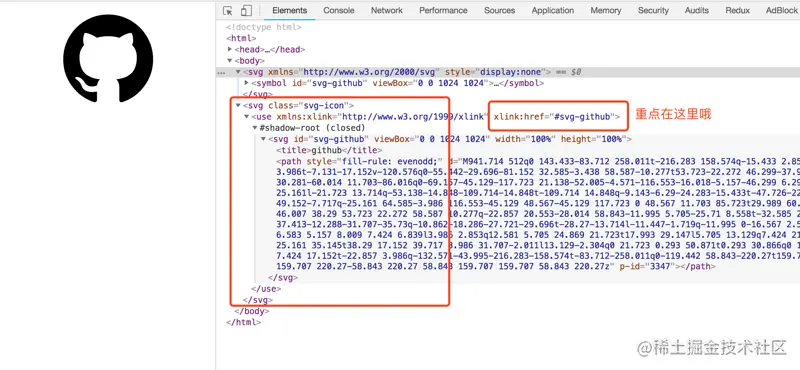The image size is (800, 370).
Task: Collapse the use xmlns:xlink node arrow
Action: point(247,116)
